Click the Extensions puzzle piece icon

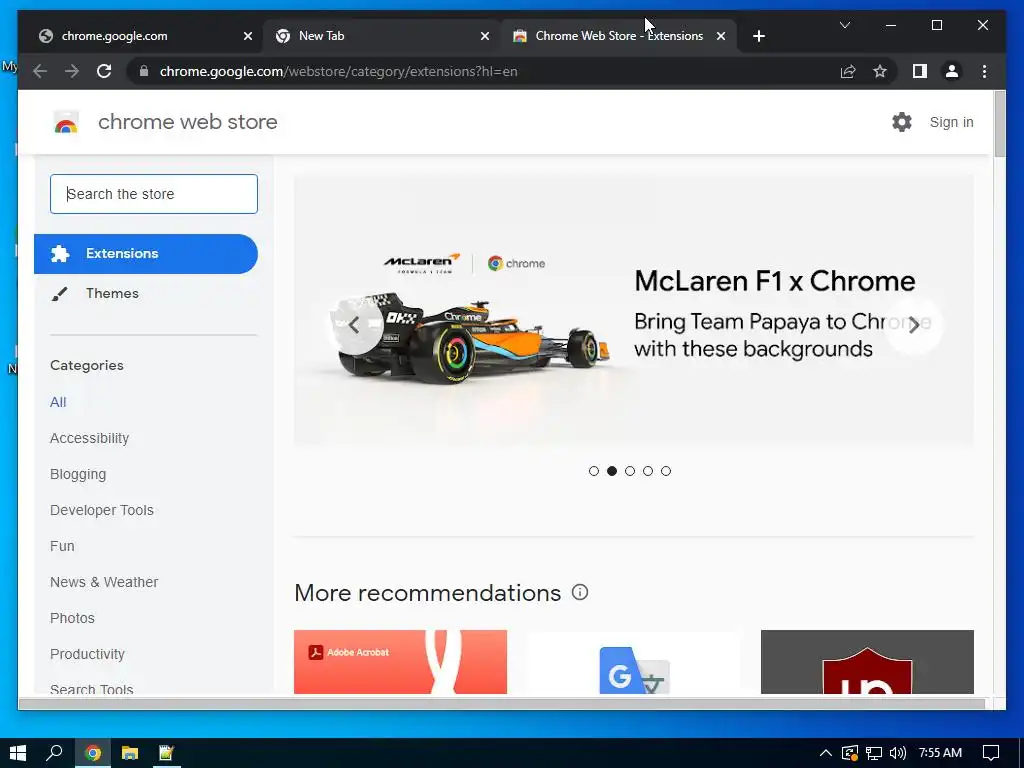click(59, 253)
